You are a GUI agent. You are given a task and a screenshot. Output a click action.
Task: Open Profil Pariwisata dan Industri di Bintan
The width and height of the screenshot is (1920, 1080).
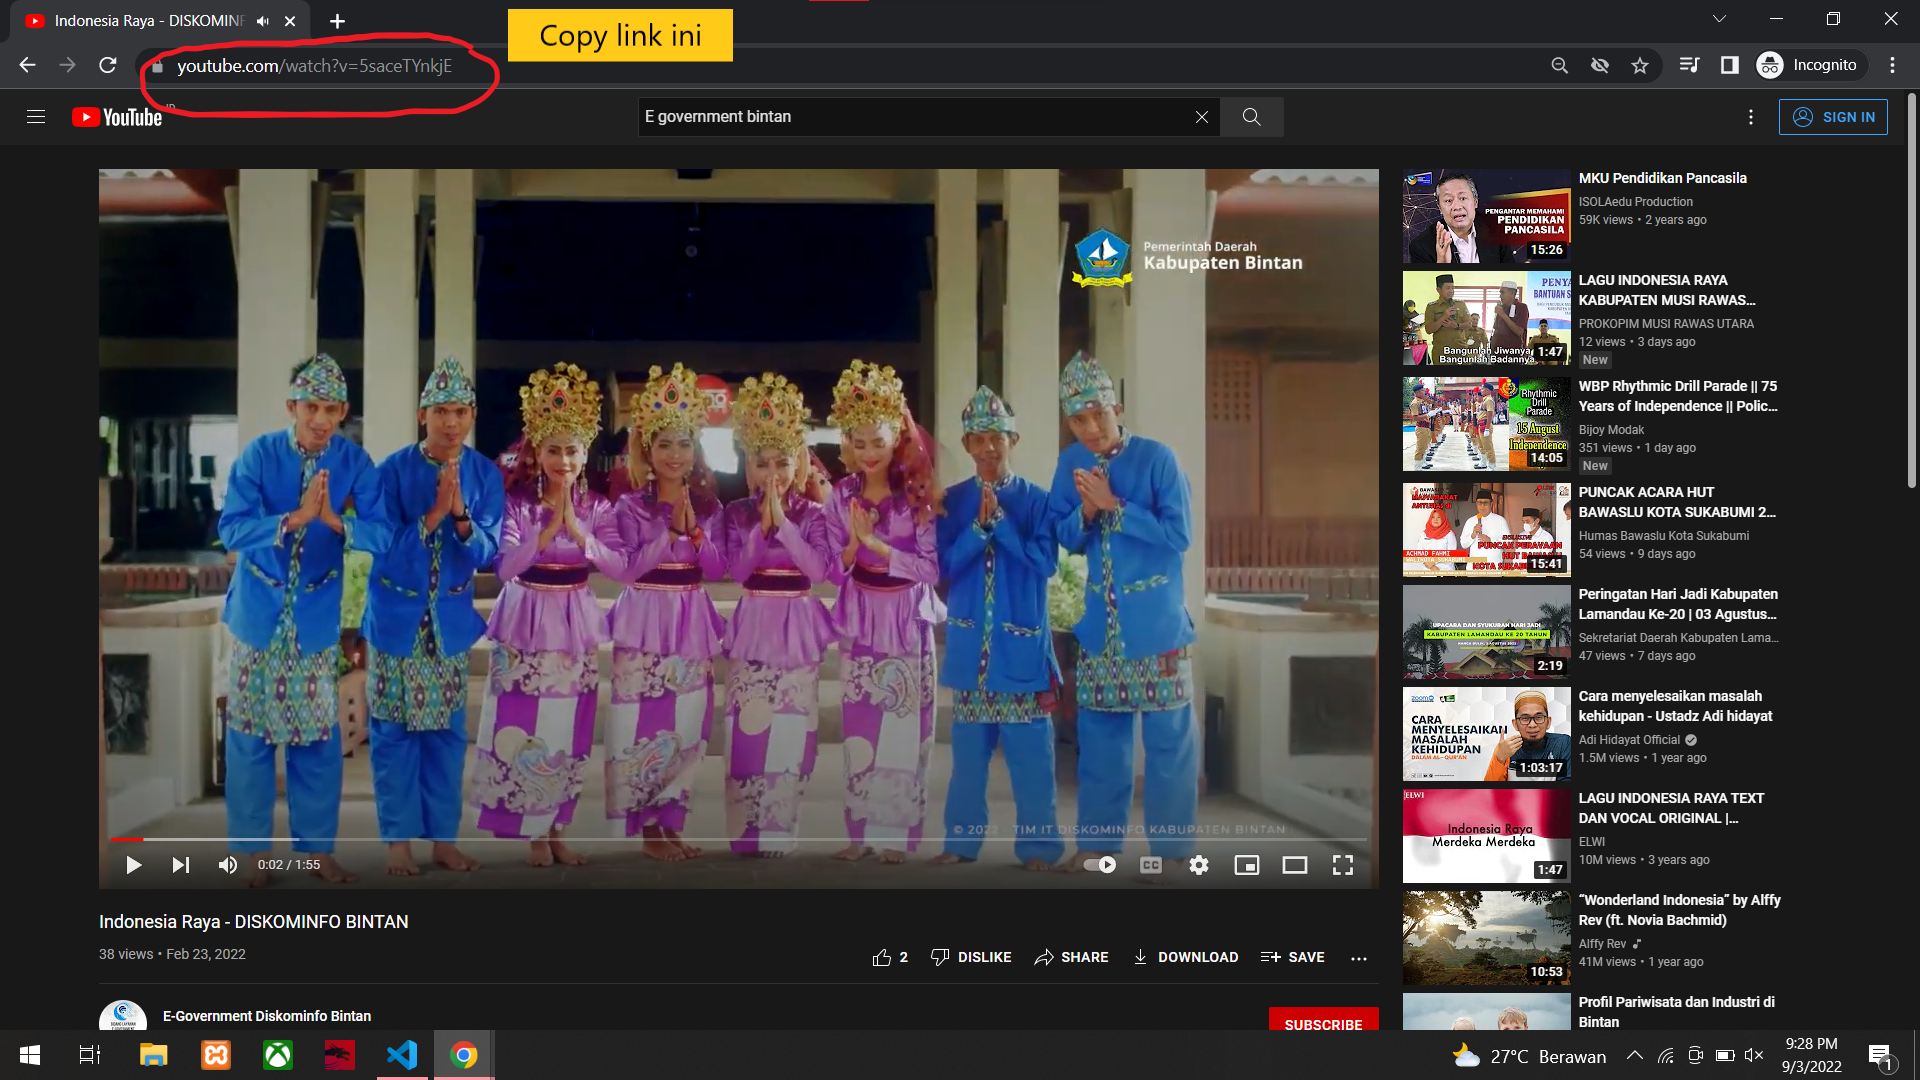pos(1677,1012)
